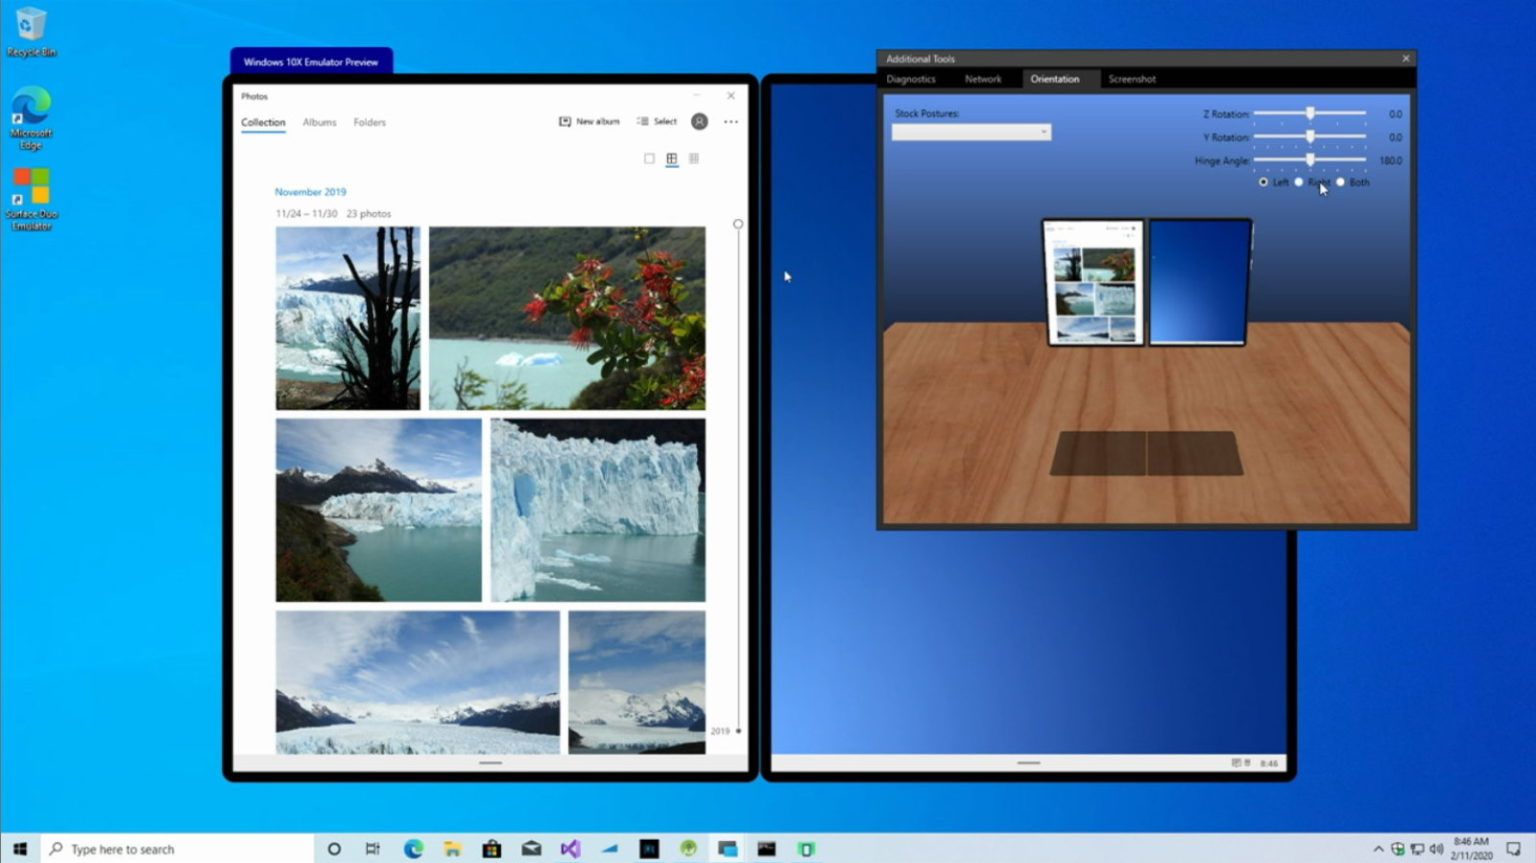Image resolution: width=1536 pixels, height=863 pixels.
Task: Open the Screenshot tab
Action: coord(1131,79)
